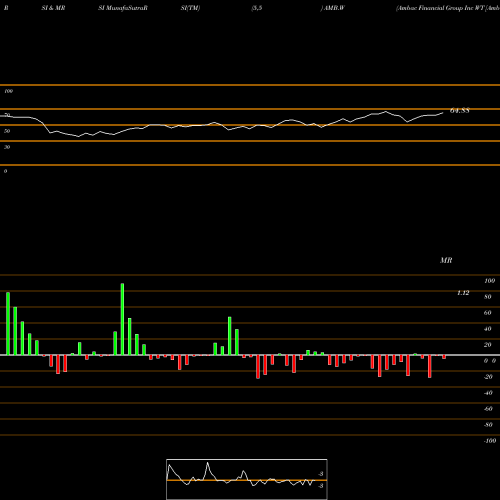The width and height of the screenshot is (500, 500).
Task: Open the mini overview chart thumbnail
Action: click(247, 479)
